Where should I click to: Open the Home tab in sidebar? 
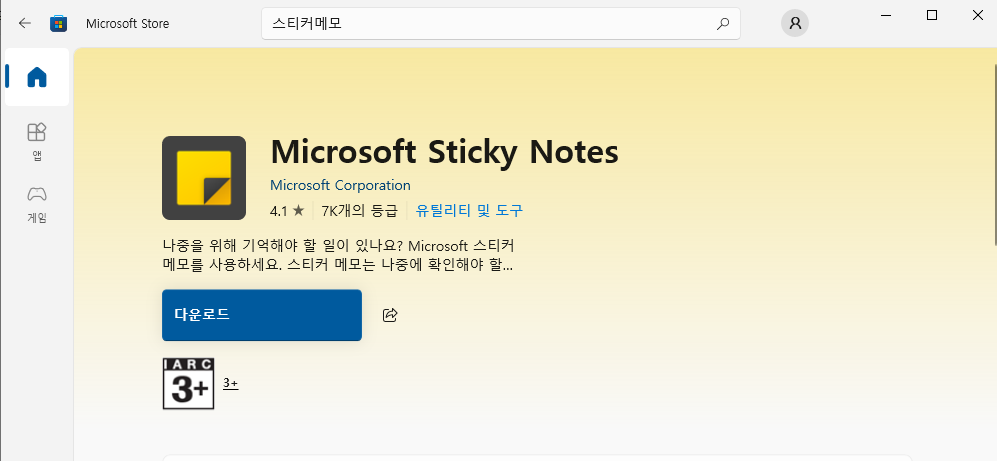point(37,77)
